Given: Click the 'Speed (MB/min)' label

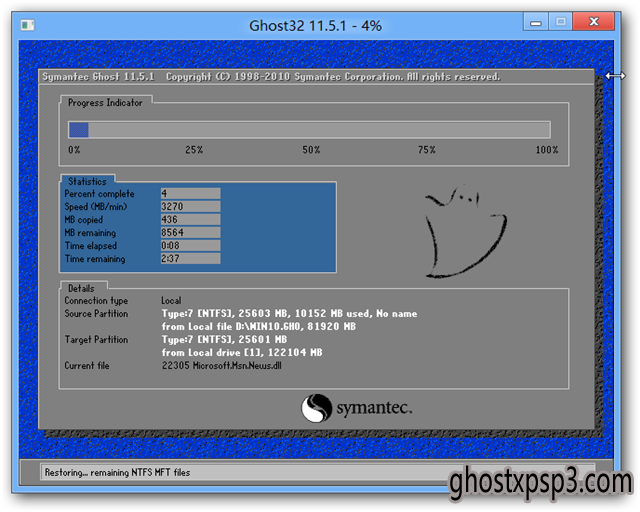Looking at the screenshot, I should [96, 207].
